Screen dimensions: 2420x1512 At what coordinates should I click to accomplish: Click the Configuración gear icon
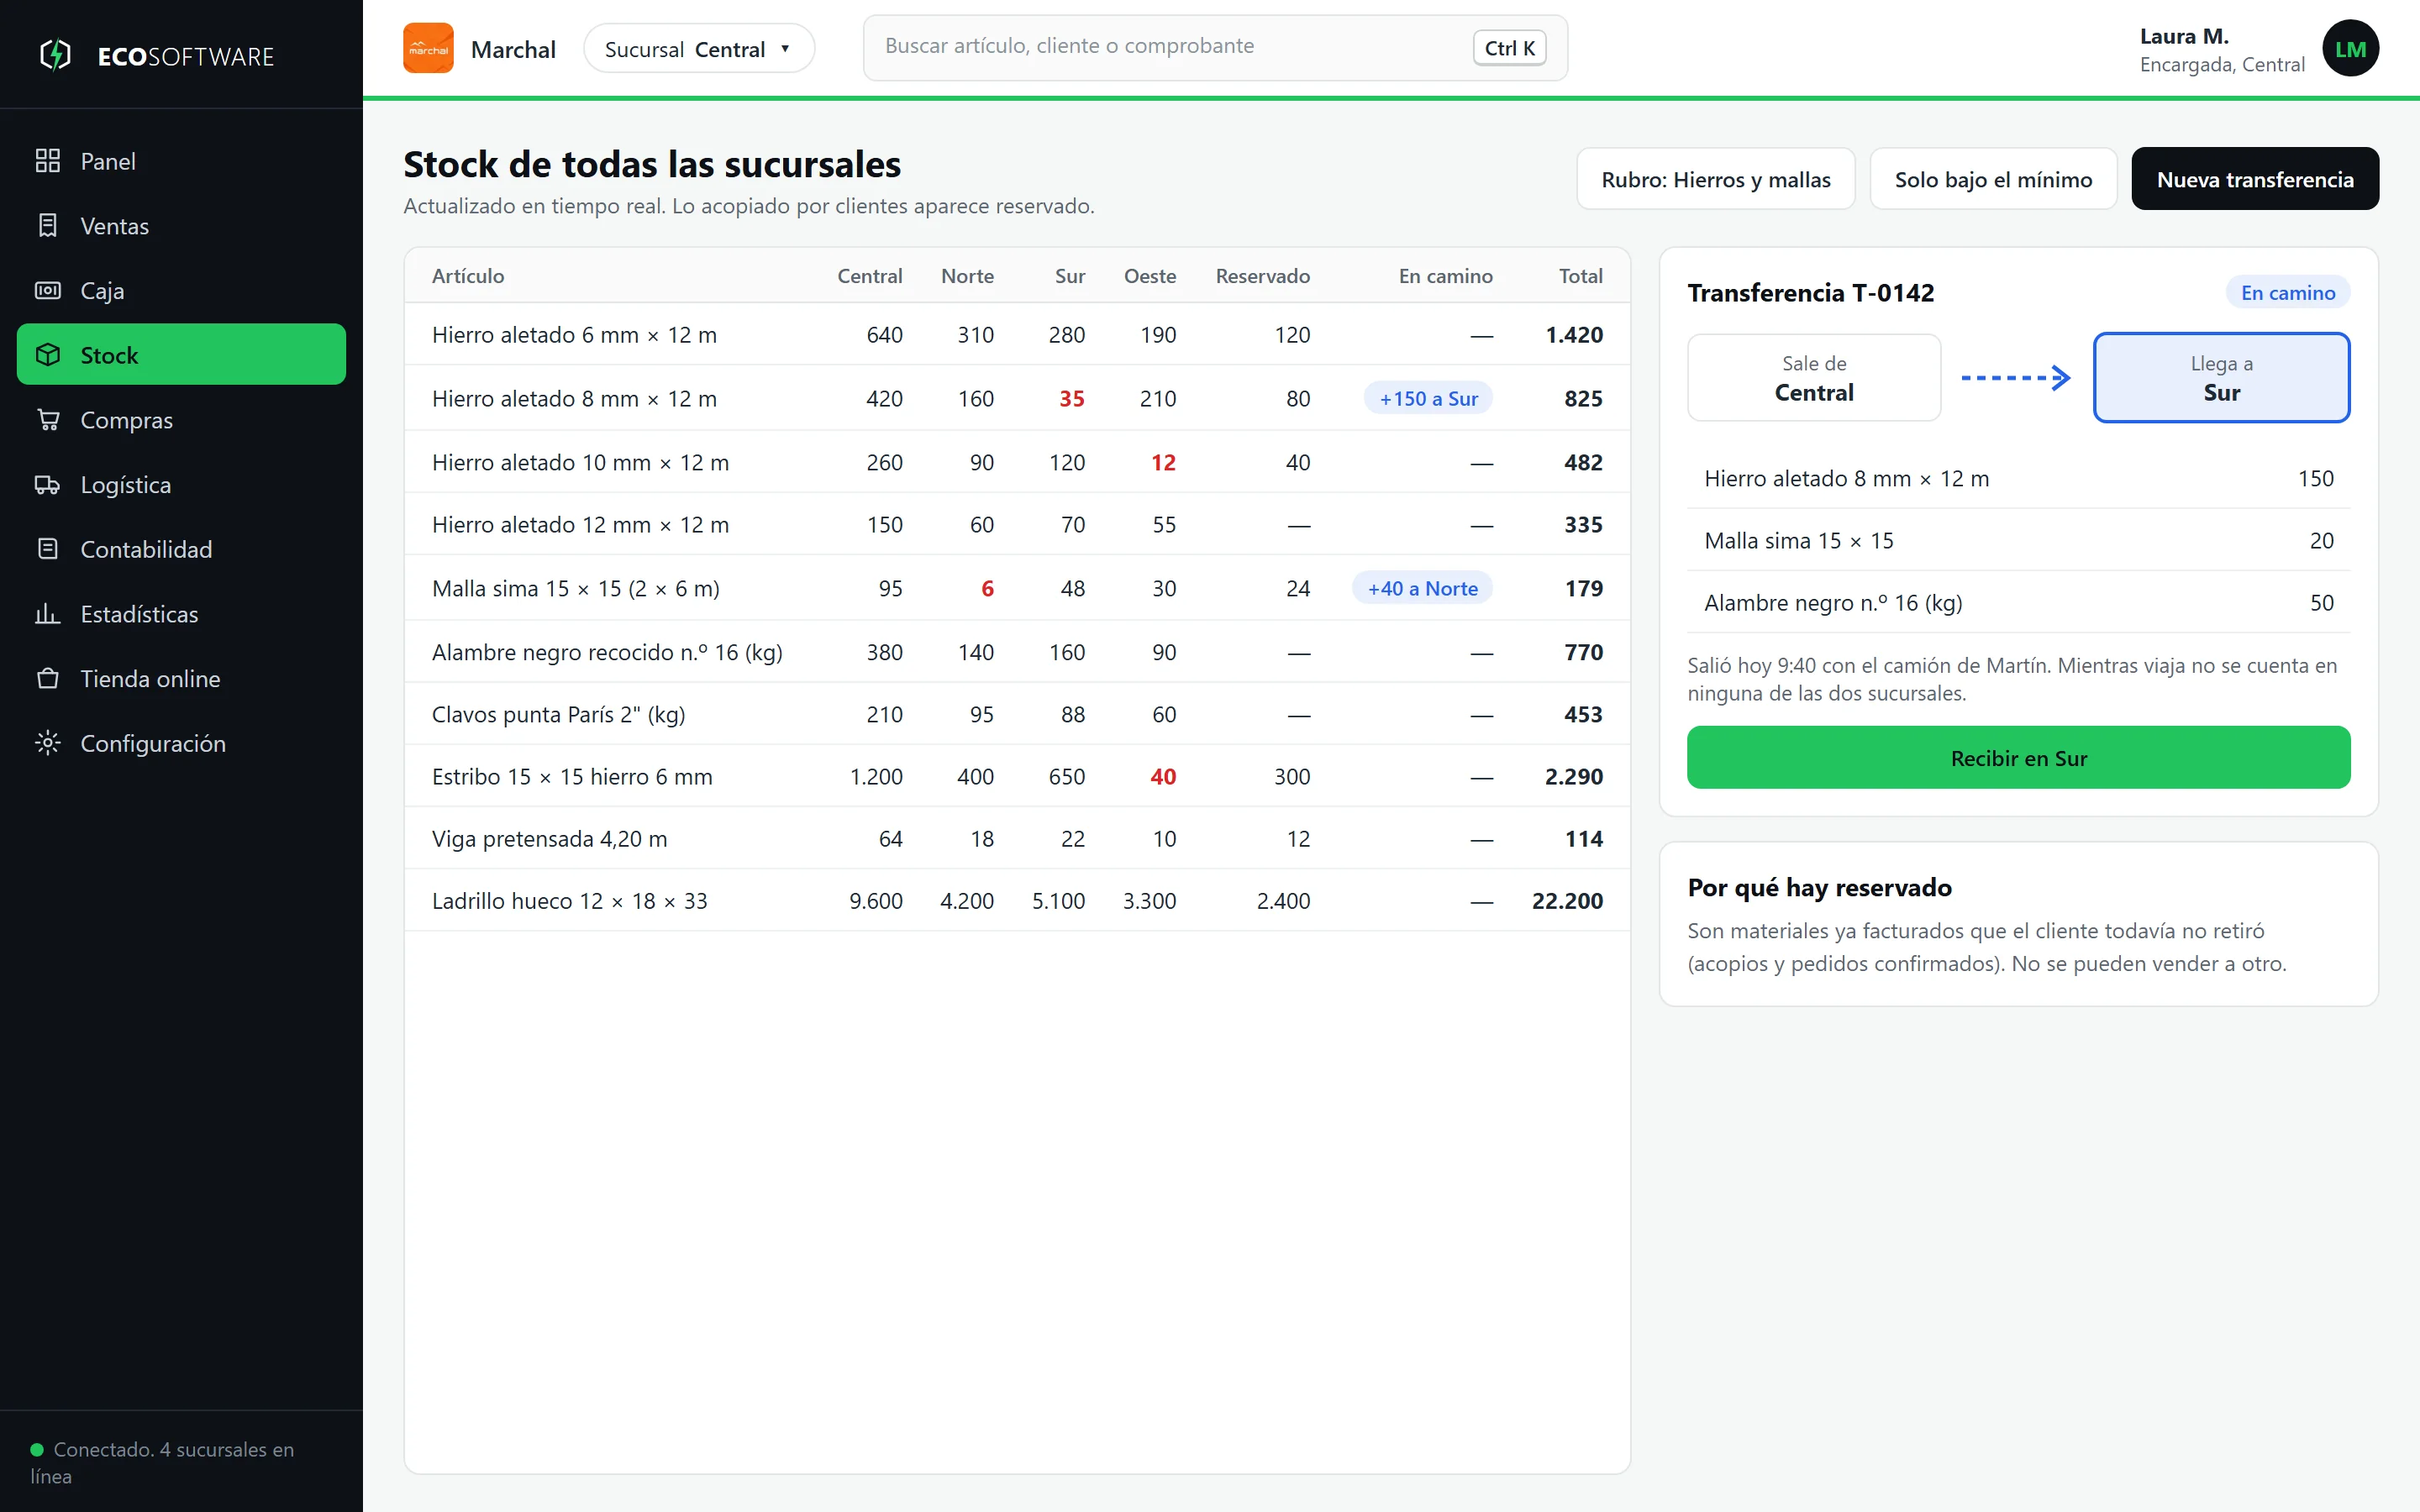click(47, 743)
